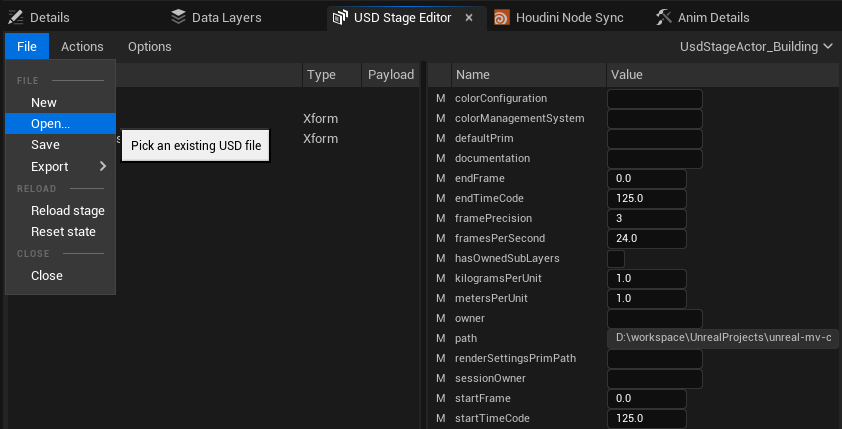842x429 pixels.
Task: Click the kilogramsPerUnit value 1.0
Action: pos(647,279)
